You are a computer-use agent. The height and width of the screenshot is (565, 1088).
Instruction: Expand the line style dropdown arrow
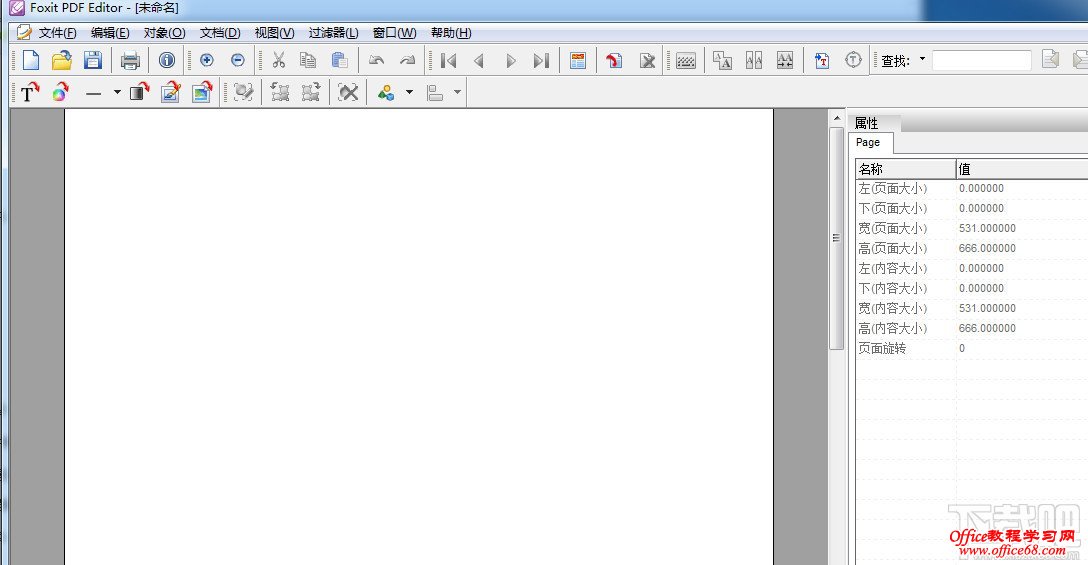pos(116,93)
